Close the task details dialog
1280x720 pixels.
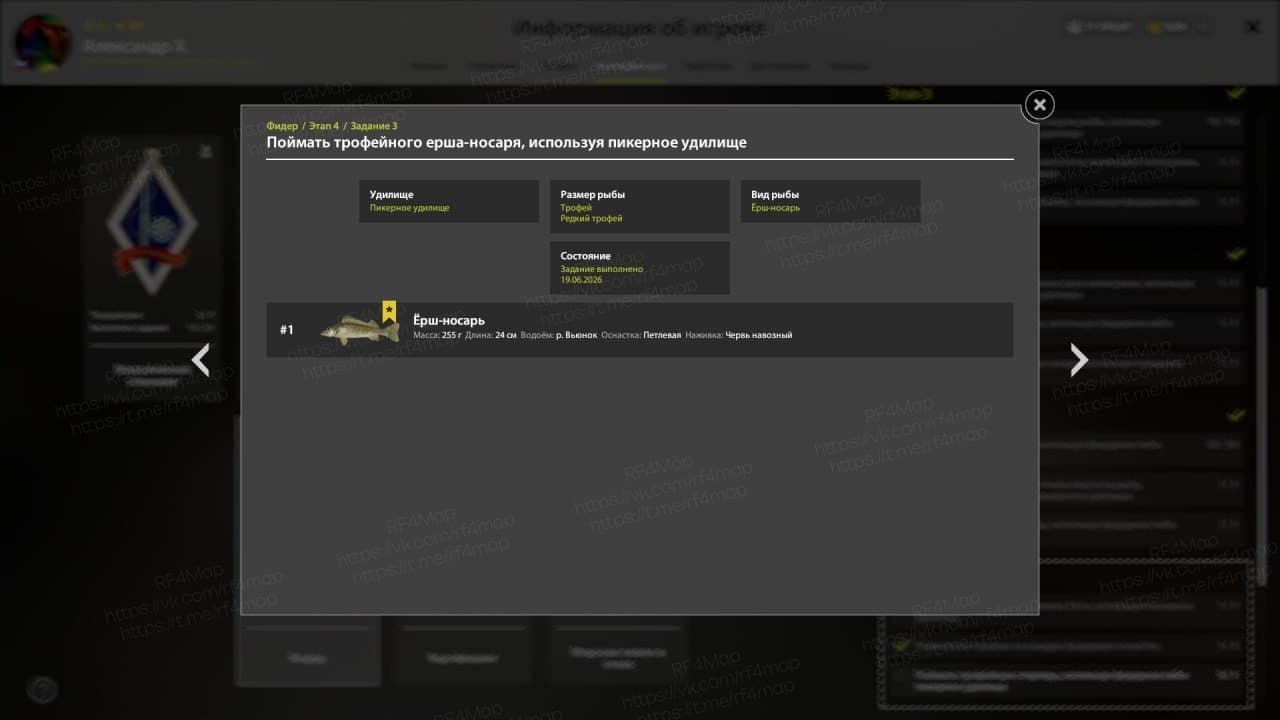point(1039,104)
